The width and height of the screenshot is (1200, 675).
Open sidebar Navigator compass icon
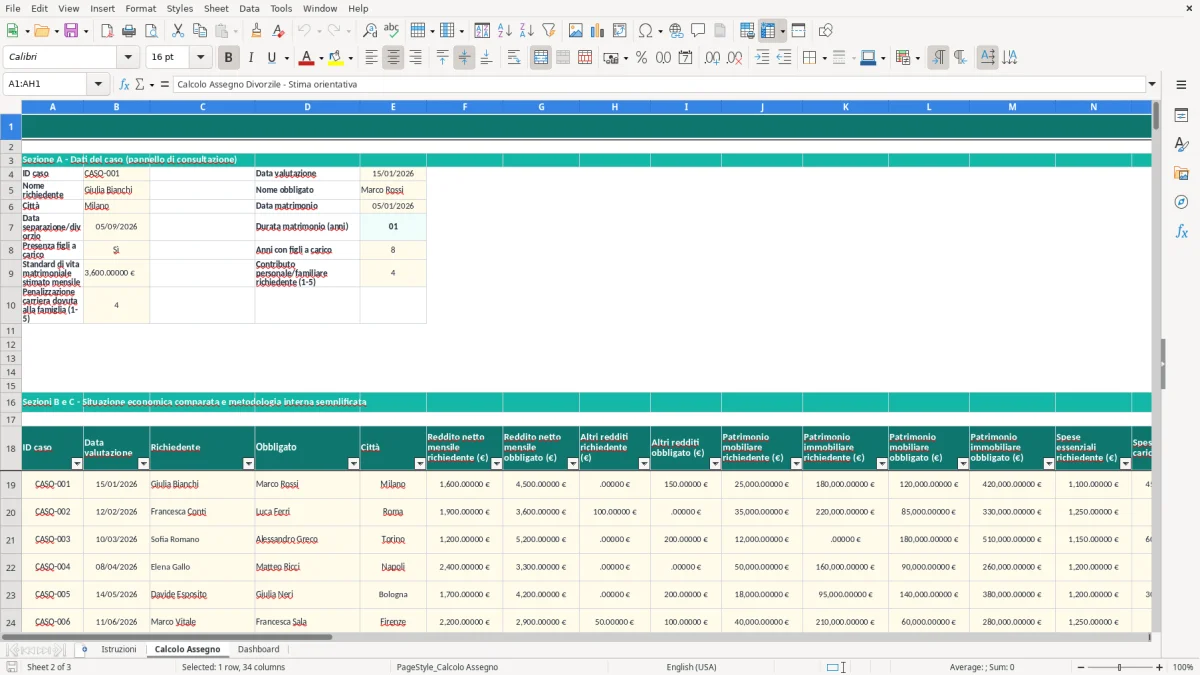(1181, 202)
